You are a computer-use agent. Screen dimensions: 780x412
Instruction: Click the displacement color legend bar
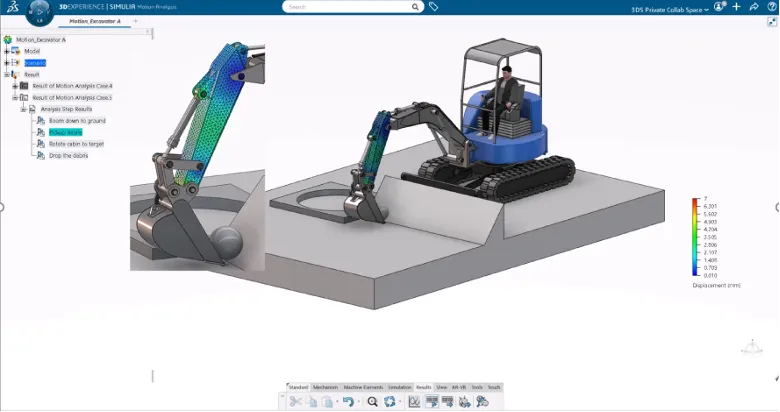(695, 236)
